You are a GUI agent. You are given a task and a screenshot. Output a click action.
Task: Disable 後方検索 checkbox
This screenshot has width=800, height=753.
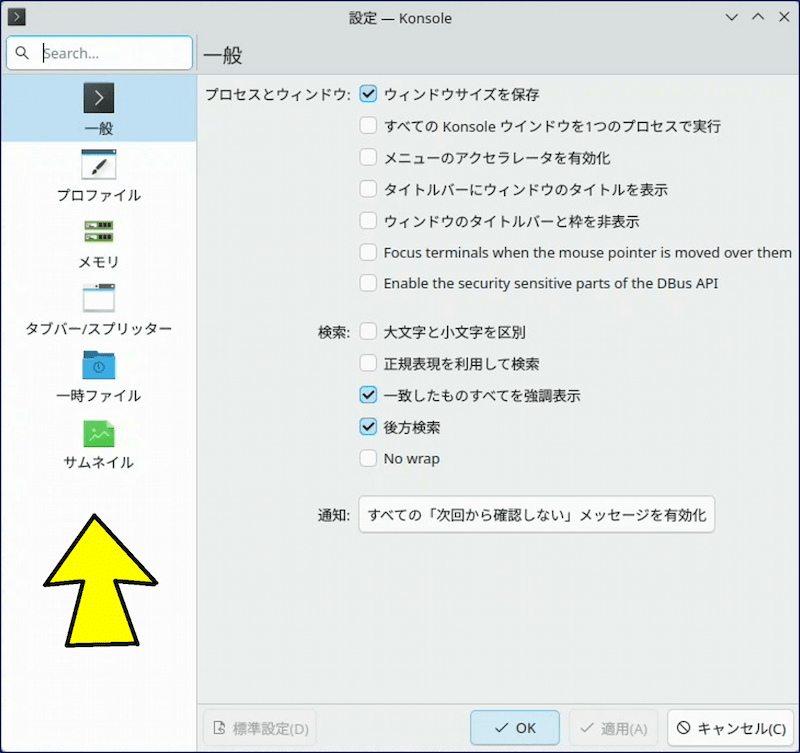point(368,427)
